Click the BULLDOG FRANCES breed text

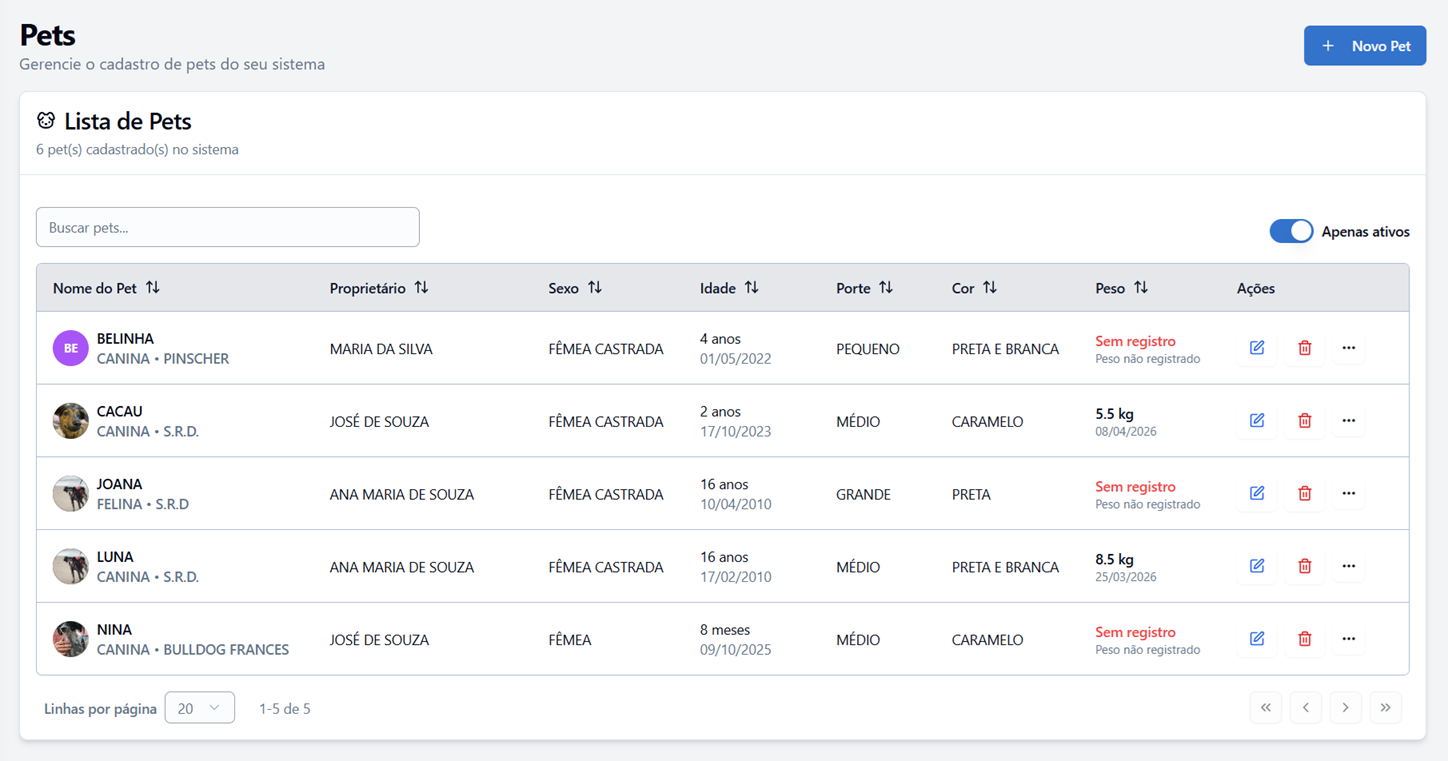pyautogui.click(x=226, y=650)
